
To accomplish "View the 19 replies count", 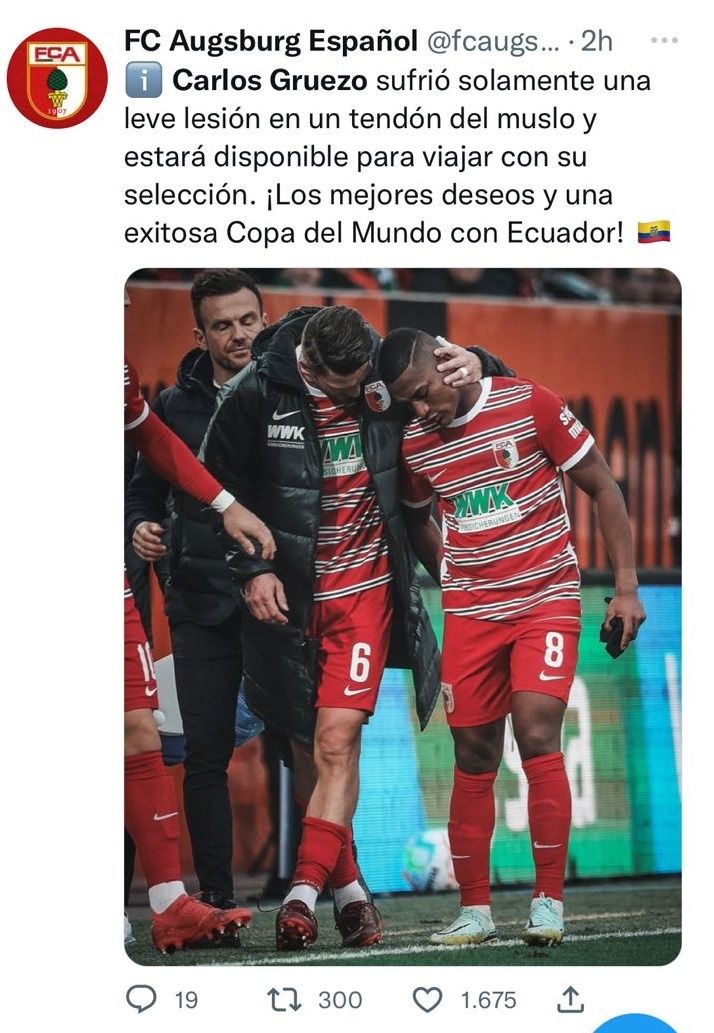I will 186,1000.
